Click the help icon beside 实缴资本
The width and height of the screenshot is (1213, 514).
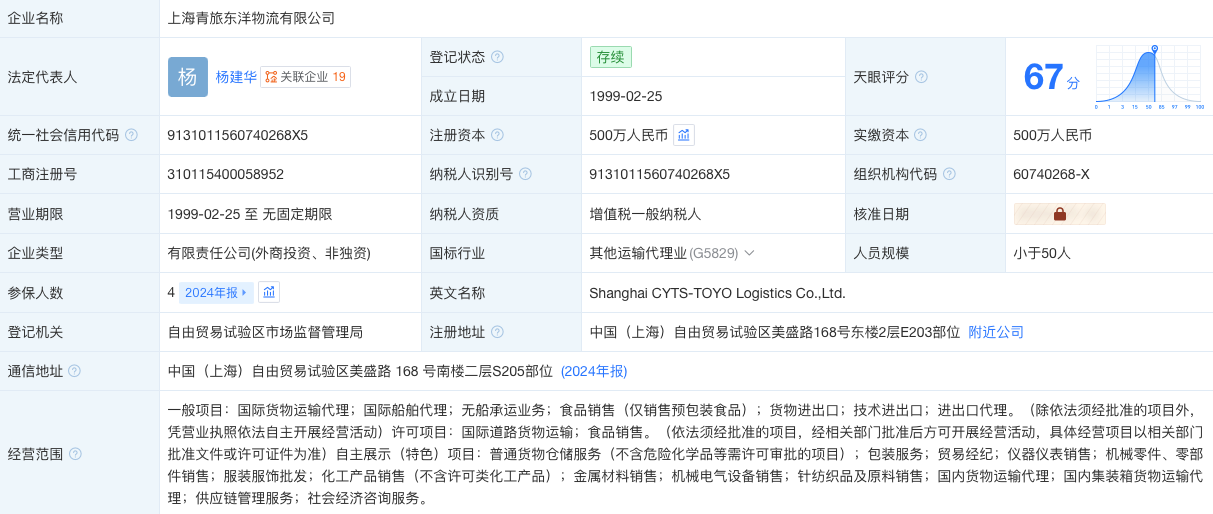(x=920, y=135)
